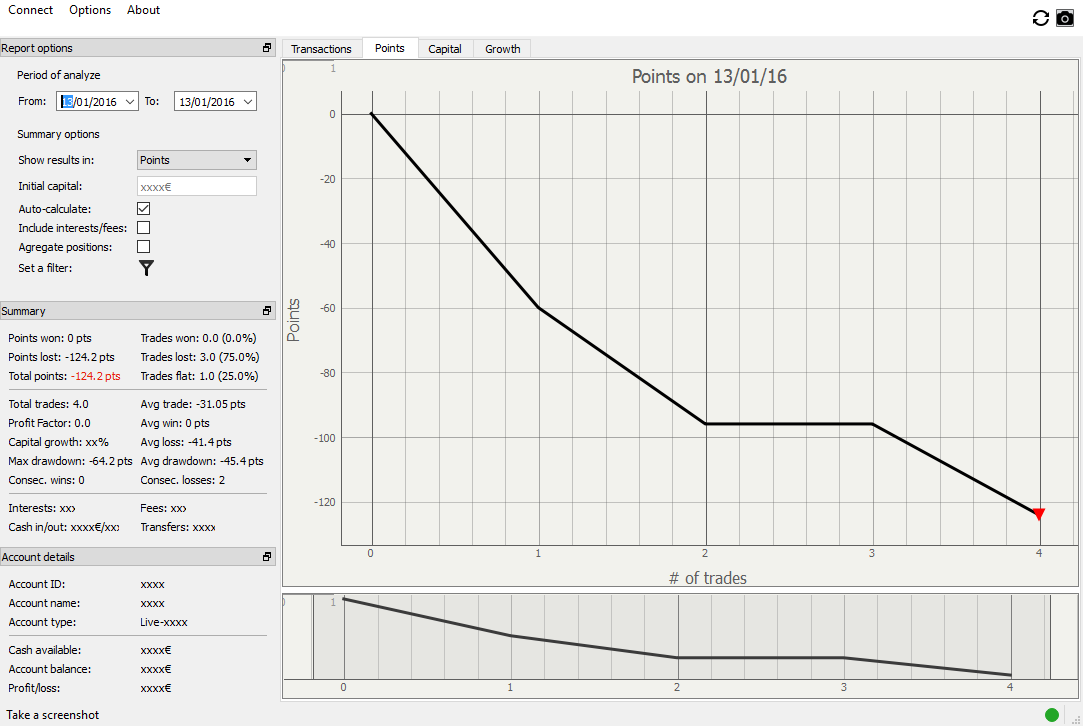This screenshot has width=1083, height=726.
Task: Click the Points y-axis label
Action: (293, 320)
